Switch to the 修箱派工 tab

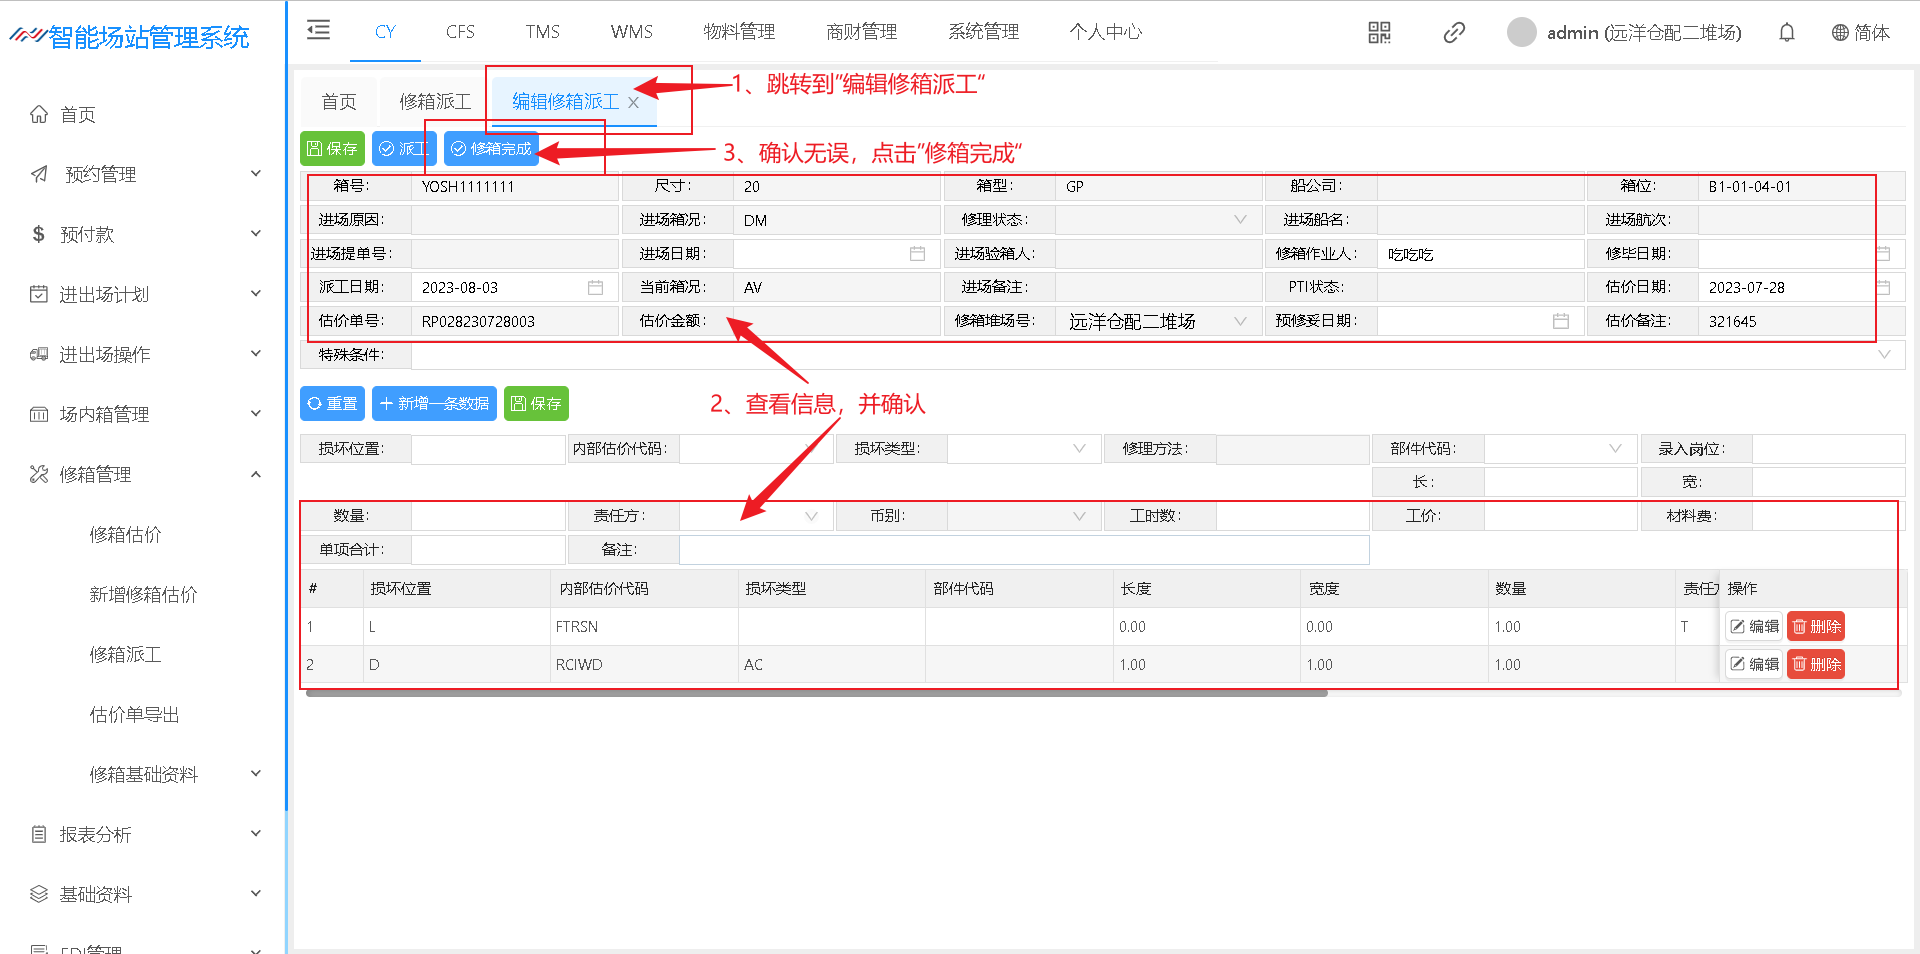(x=434, y=102)
